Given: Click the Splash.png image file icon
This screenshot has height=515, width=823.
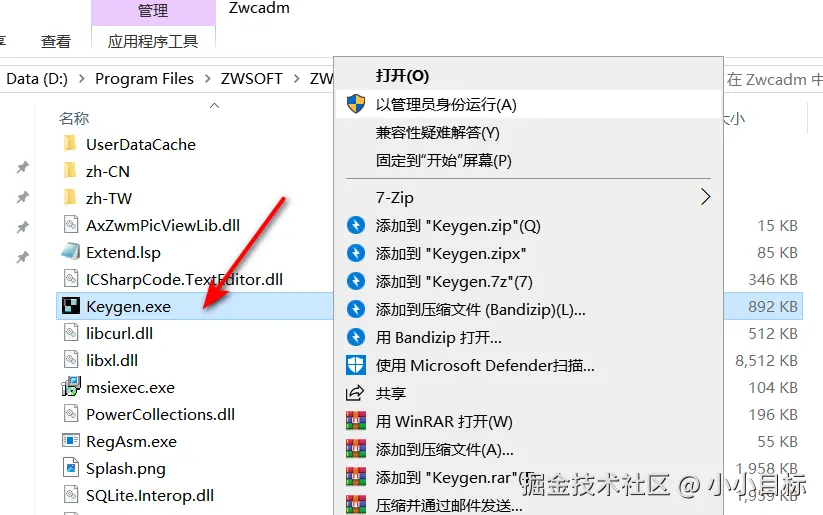Looking at the screenshot, I should [x=71, y=468].
